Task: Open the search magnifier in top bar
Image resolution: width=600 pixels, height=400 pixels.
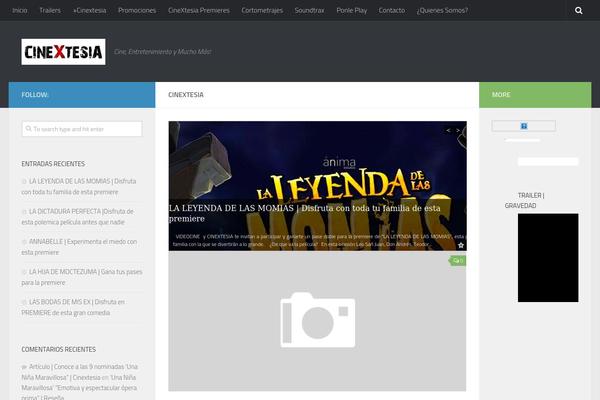Action: [x=579, y=10]
